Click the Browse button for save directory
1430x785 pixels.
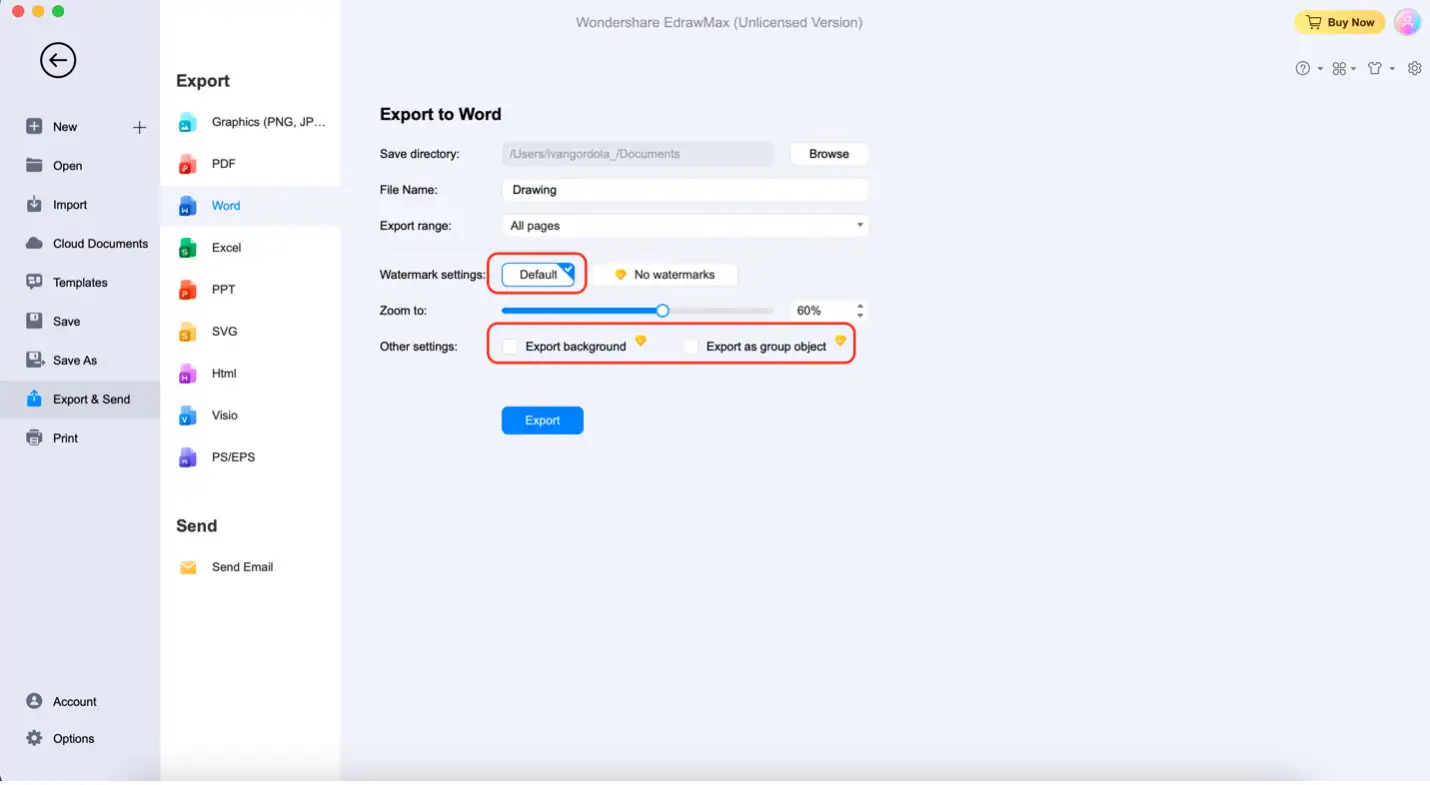coord(828,154)
